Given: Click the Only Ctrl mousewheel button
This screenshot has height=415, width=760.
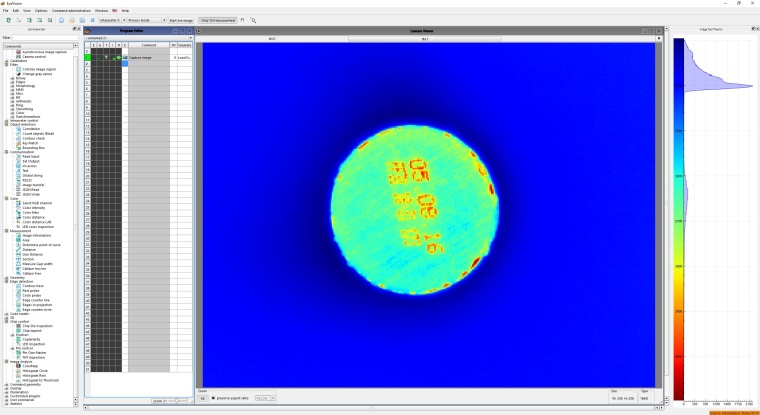Looking at the screenshot, I should [219, 19].
